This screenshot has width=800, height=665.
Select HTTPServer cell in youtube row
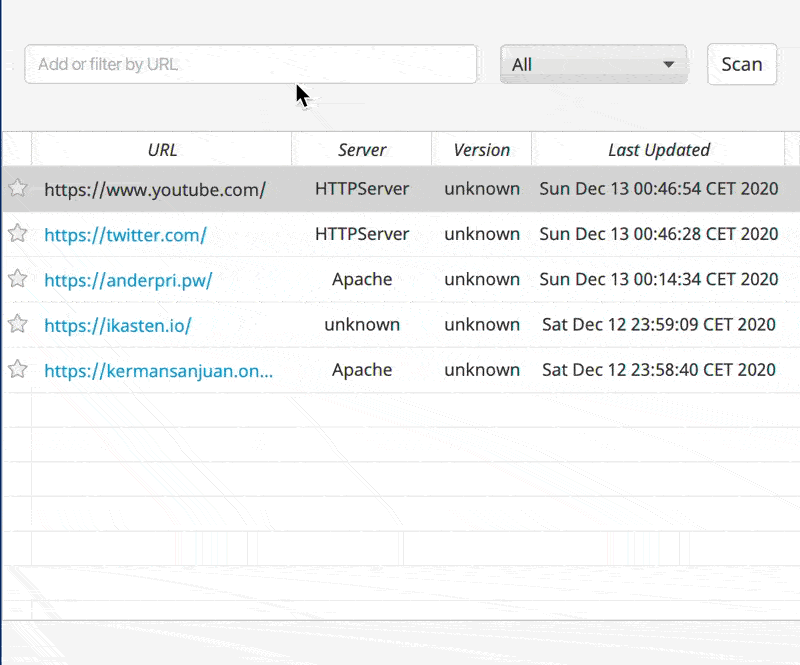coord(362,189)
